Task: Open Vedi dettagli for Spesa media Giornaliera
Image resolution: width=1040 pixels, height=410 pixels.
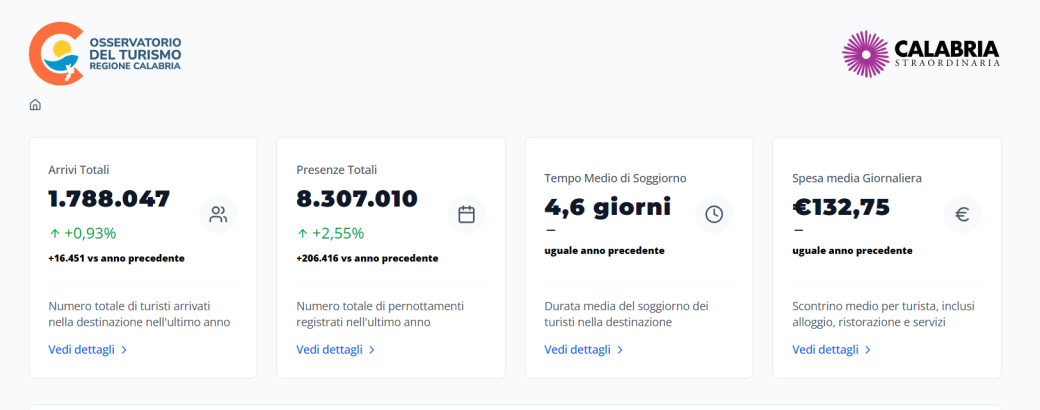Action: pos(831,350)
